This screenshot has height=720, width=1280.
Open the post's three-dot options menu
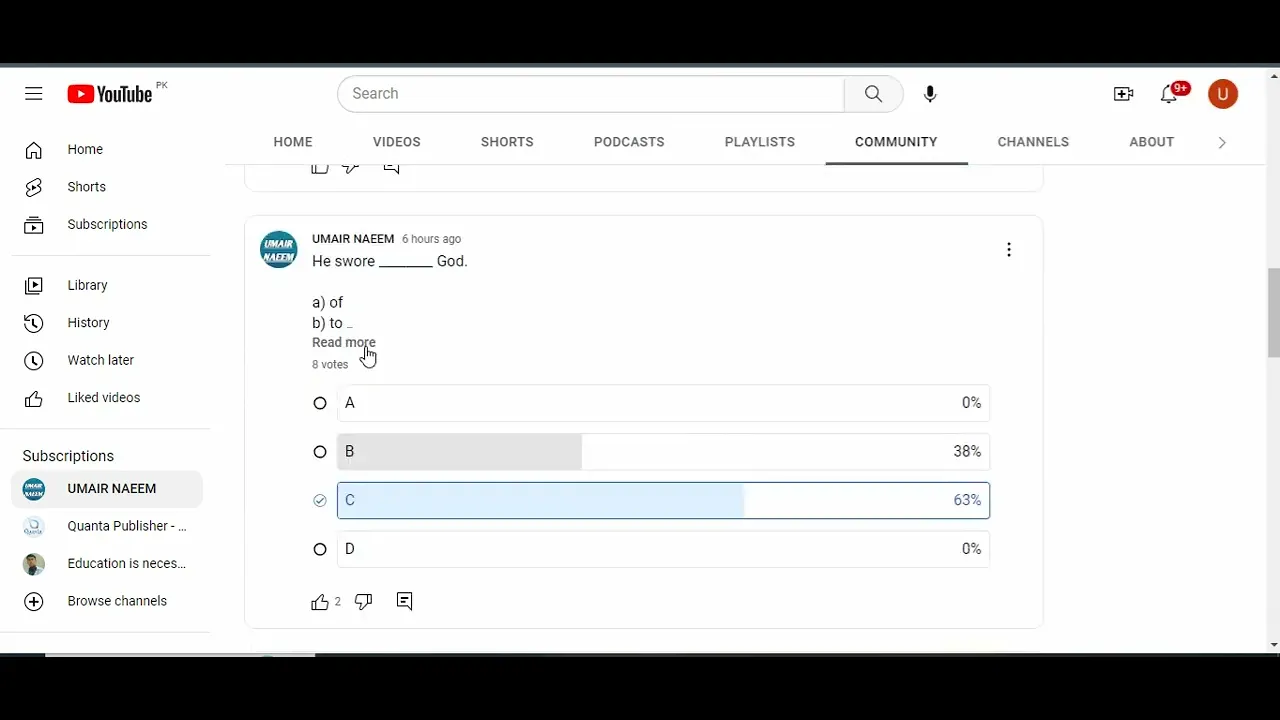[x=1009, y=250]
